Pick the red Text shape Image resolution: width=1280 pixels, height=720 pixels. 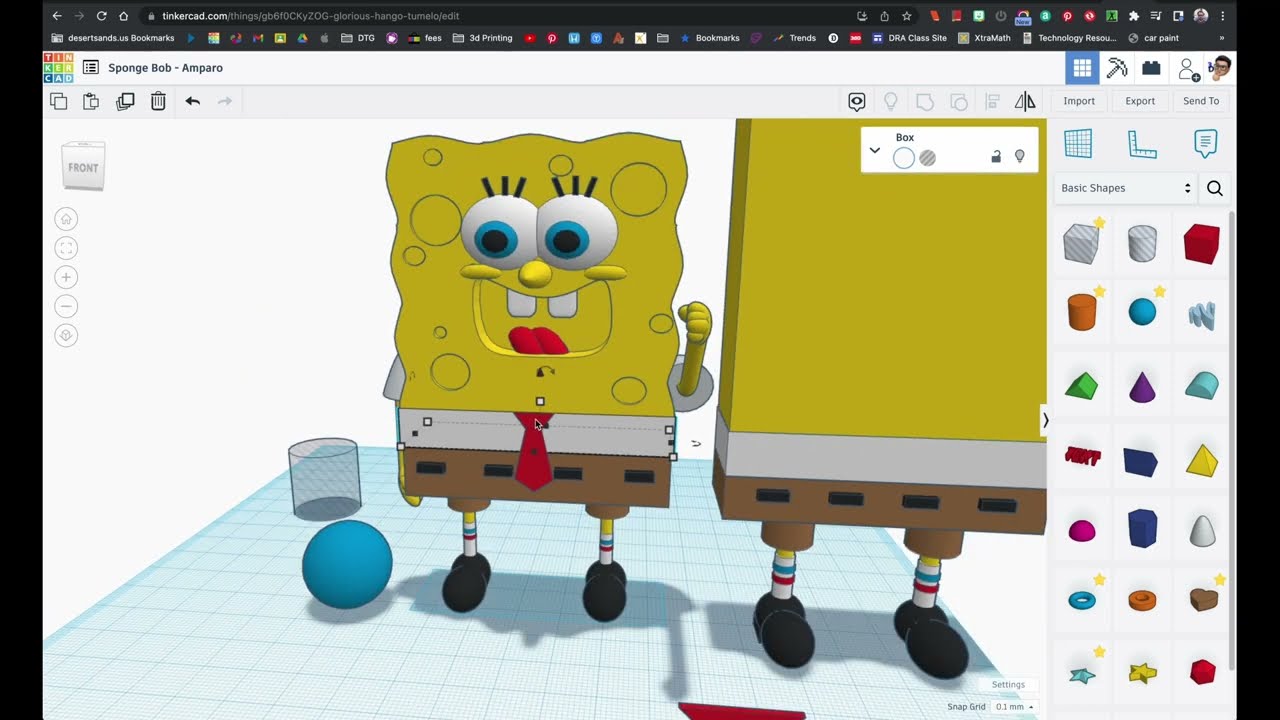point(1082,457)
